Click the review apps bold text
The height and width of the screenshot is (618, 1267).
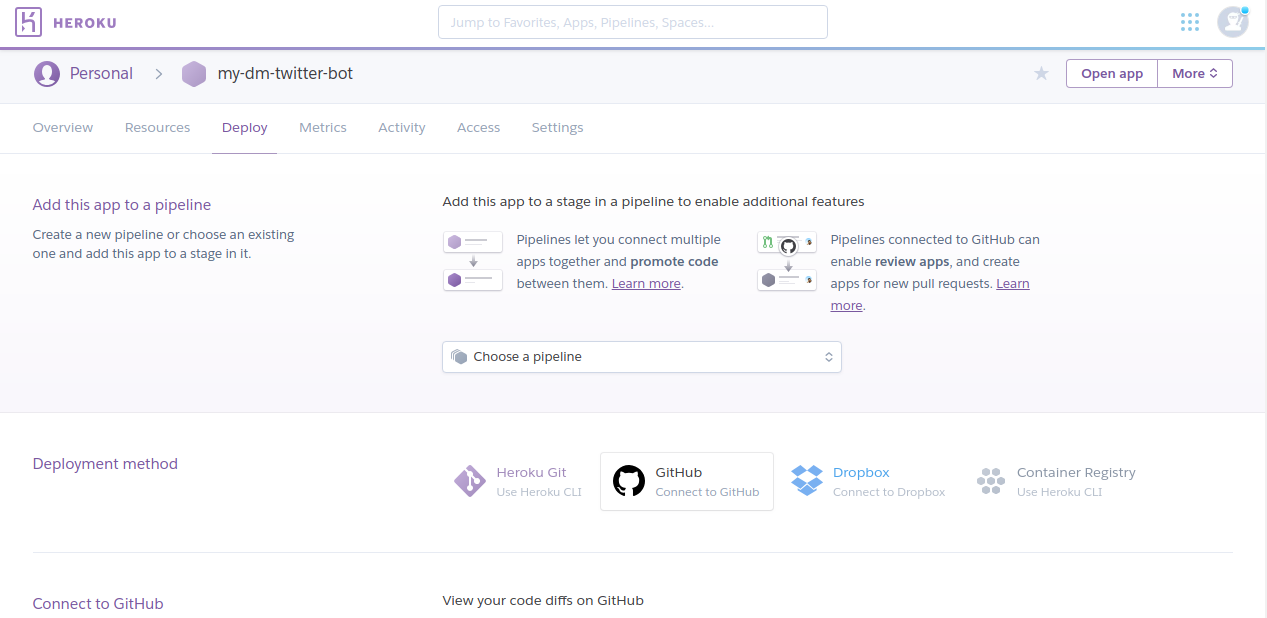point(913,262)
